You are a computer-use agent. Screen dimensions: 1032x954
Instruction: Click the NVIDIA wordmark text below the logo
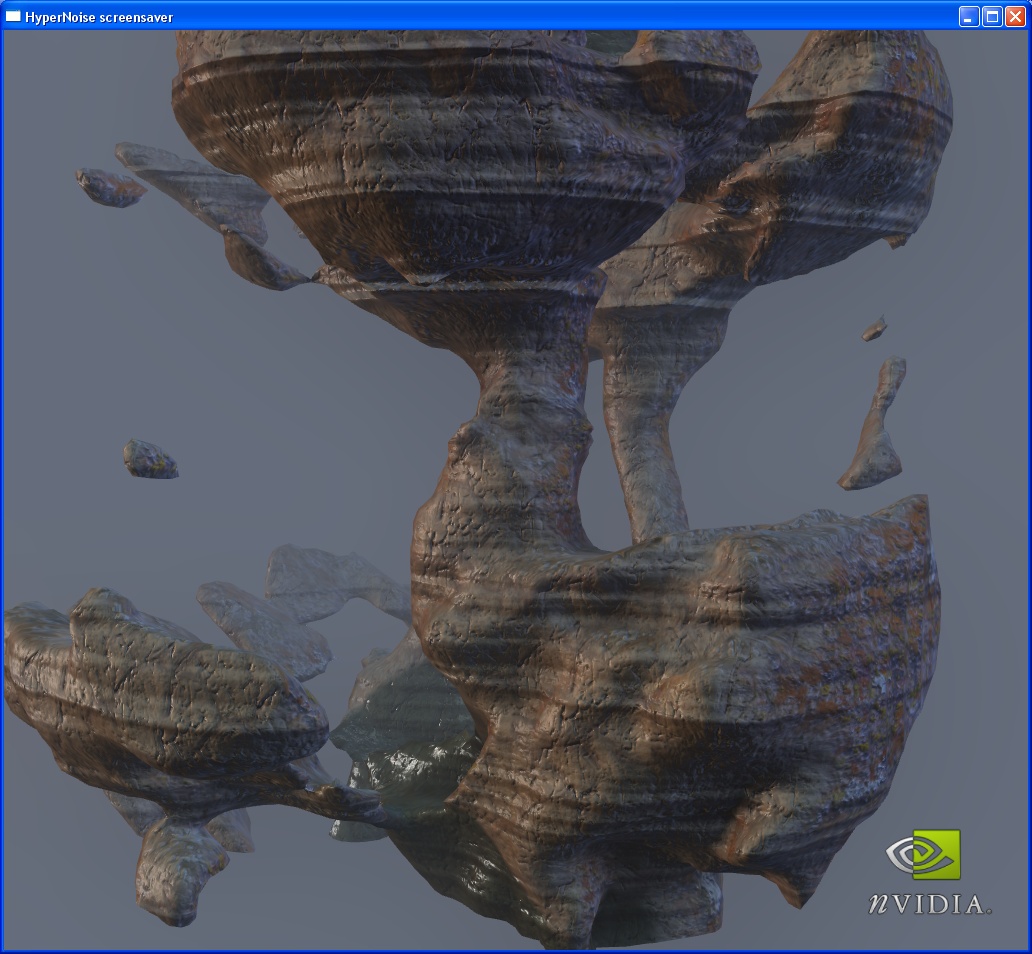(x=929, y=904)
